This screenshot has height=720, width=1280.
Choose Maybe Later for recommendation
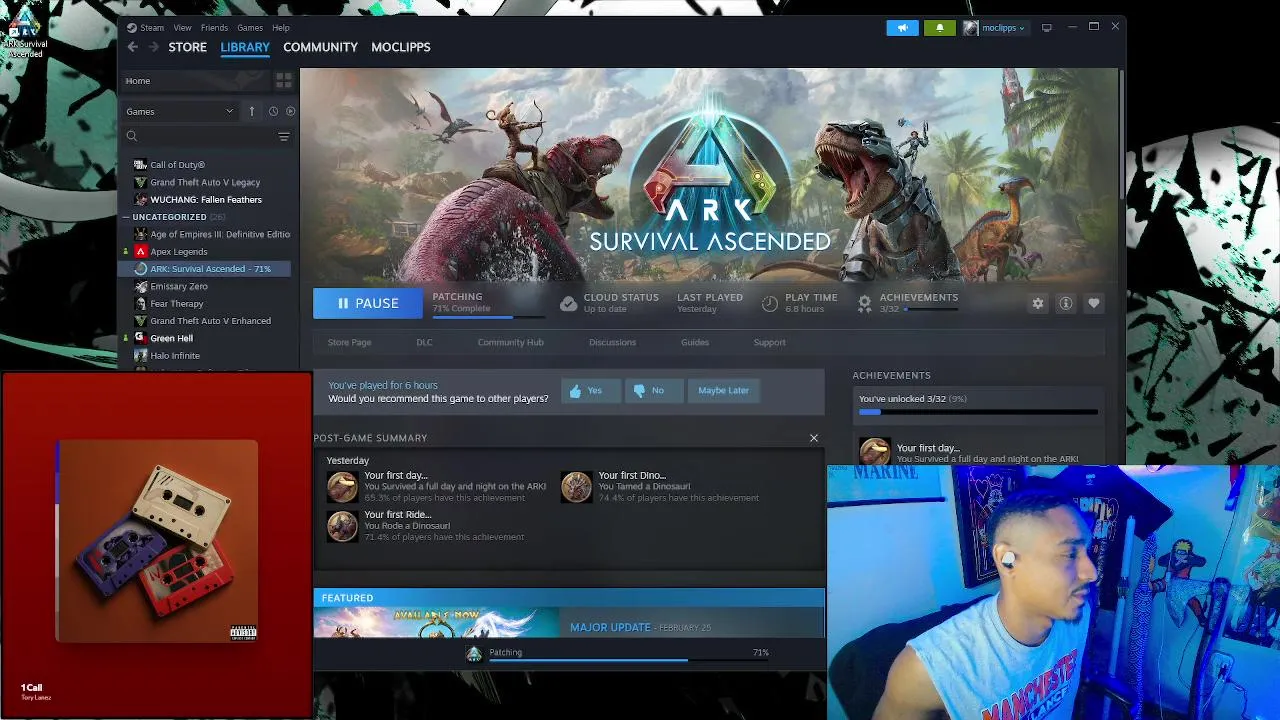tap(723, 391)
